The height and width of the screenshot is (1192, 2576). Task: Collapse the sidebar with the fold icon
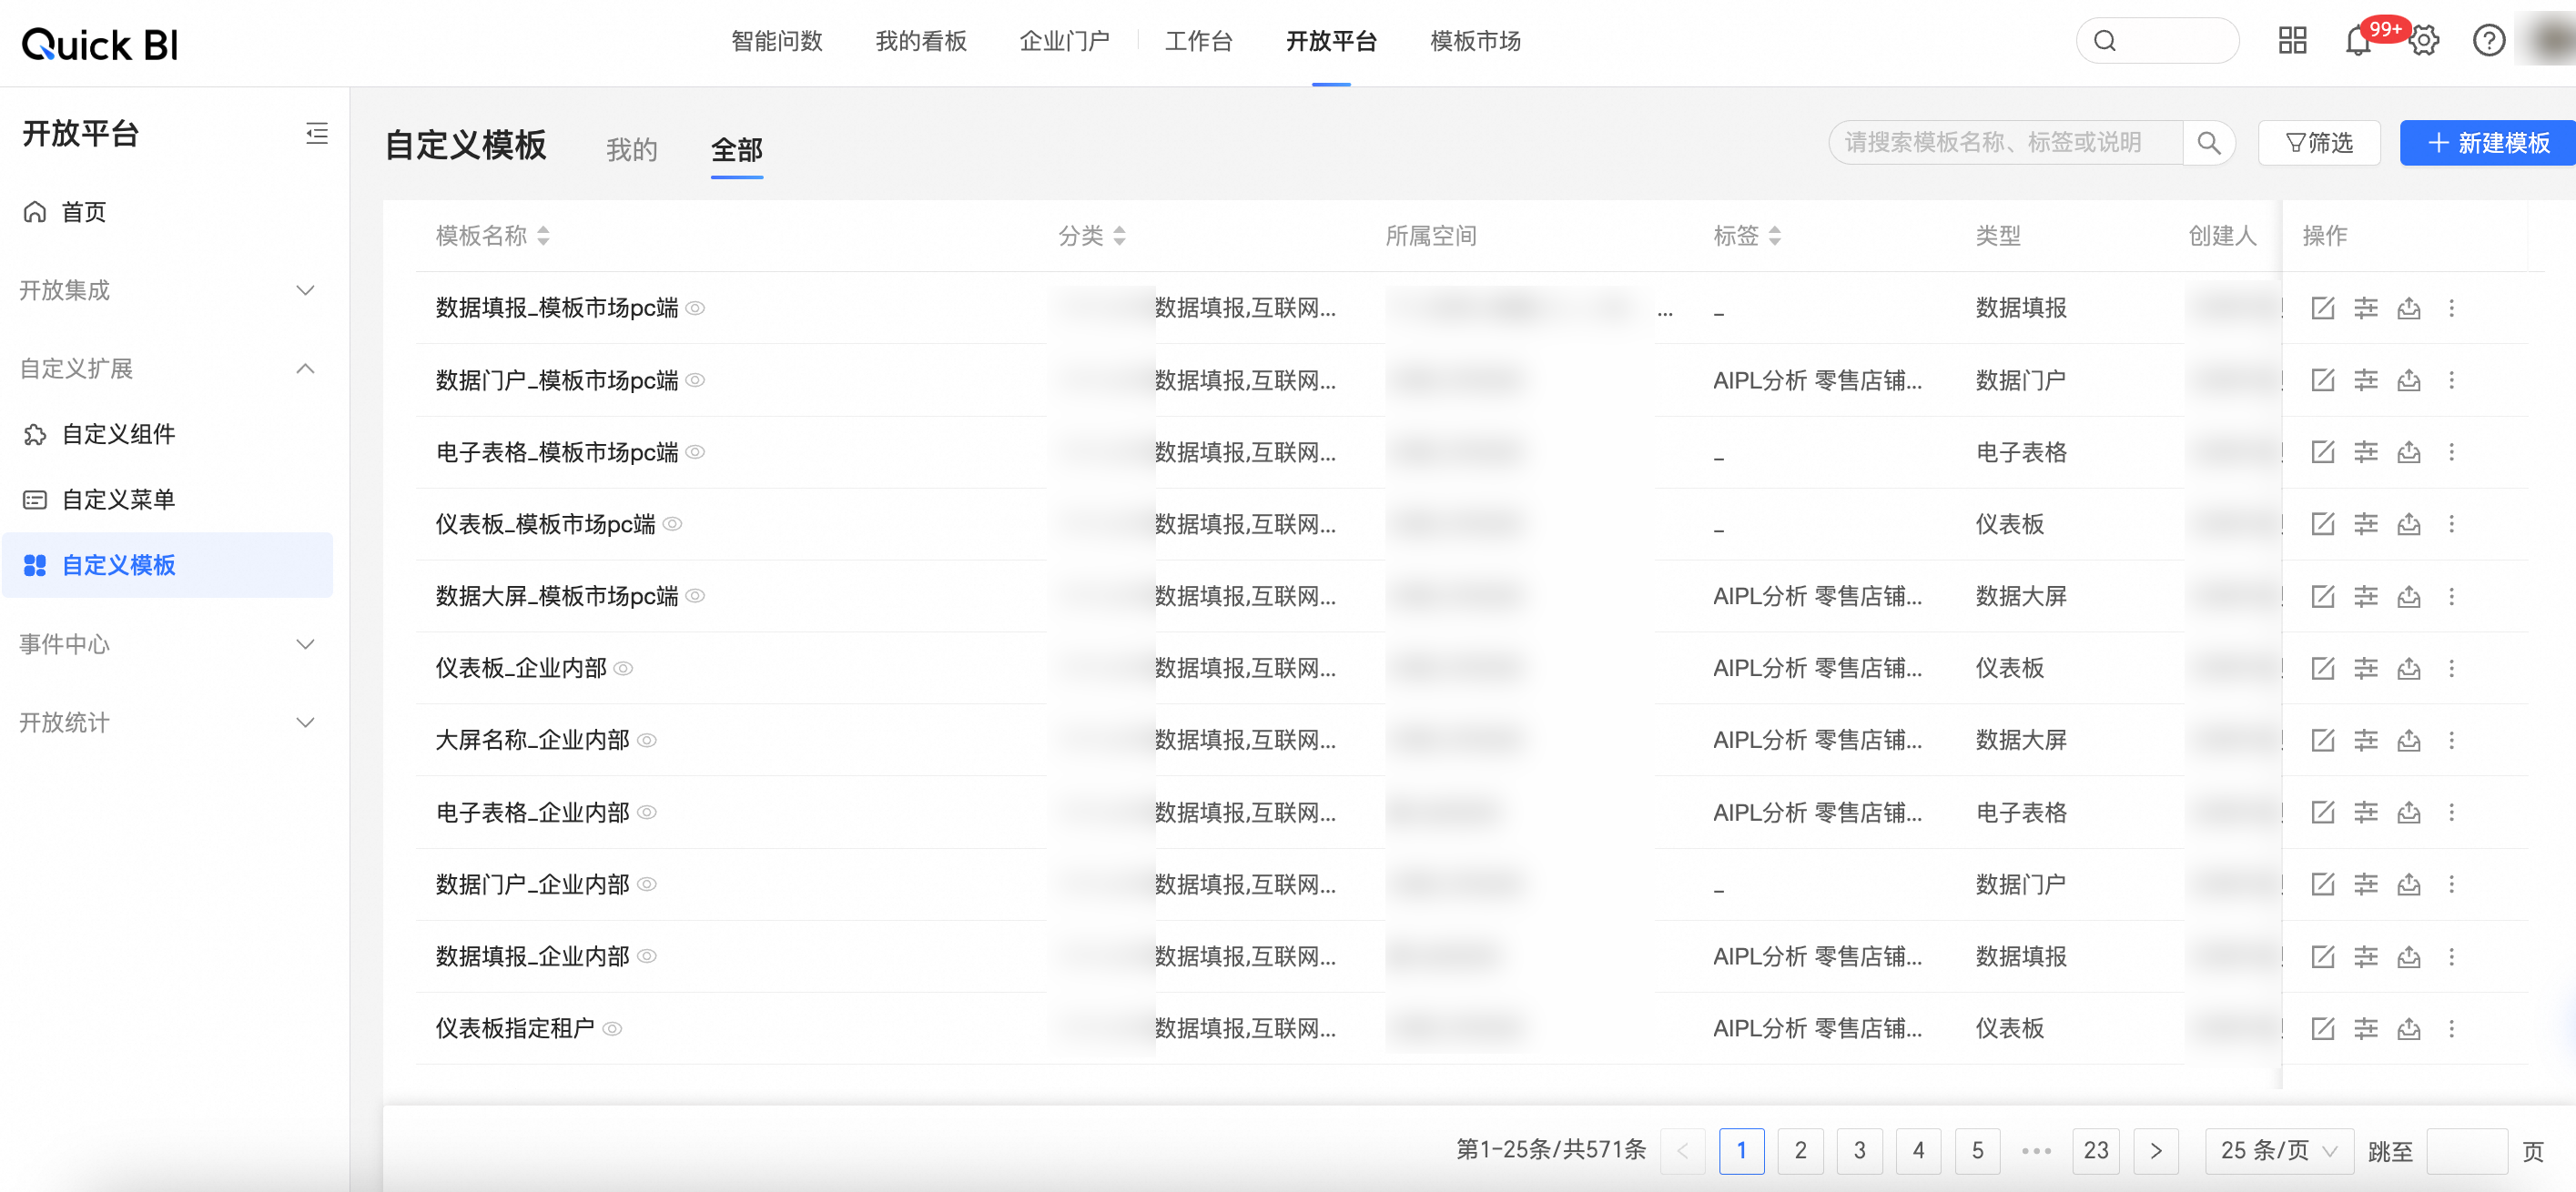coord(317,133)
